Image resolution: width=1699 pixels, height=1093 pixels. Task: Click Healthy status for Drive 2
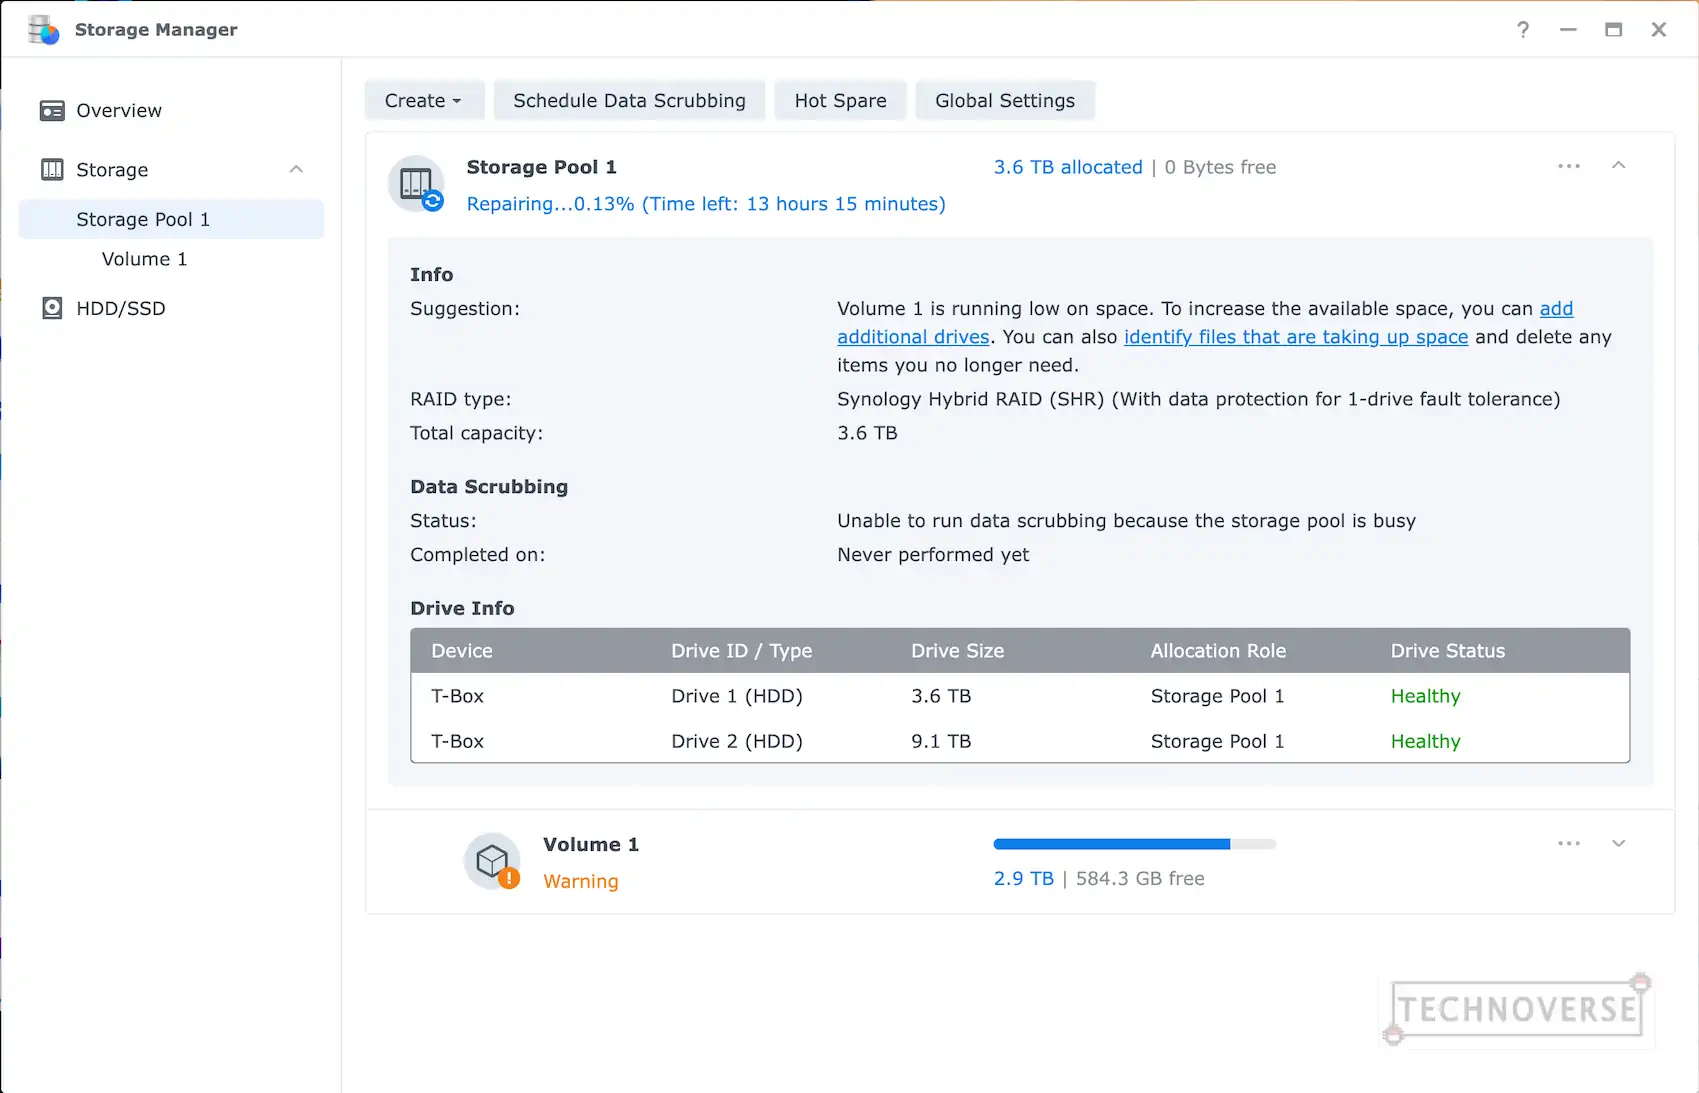1425,741
